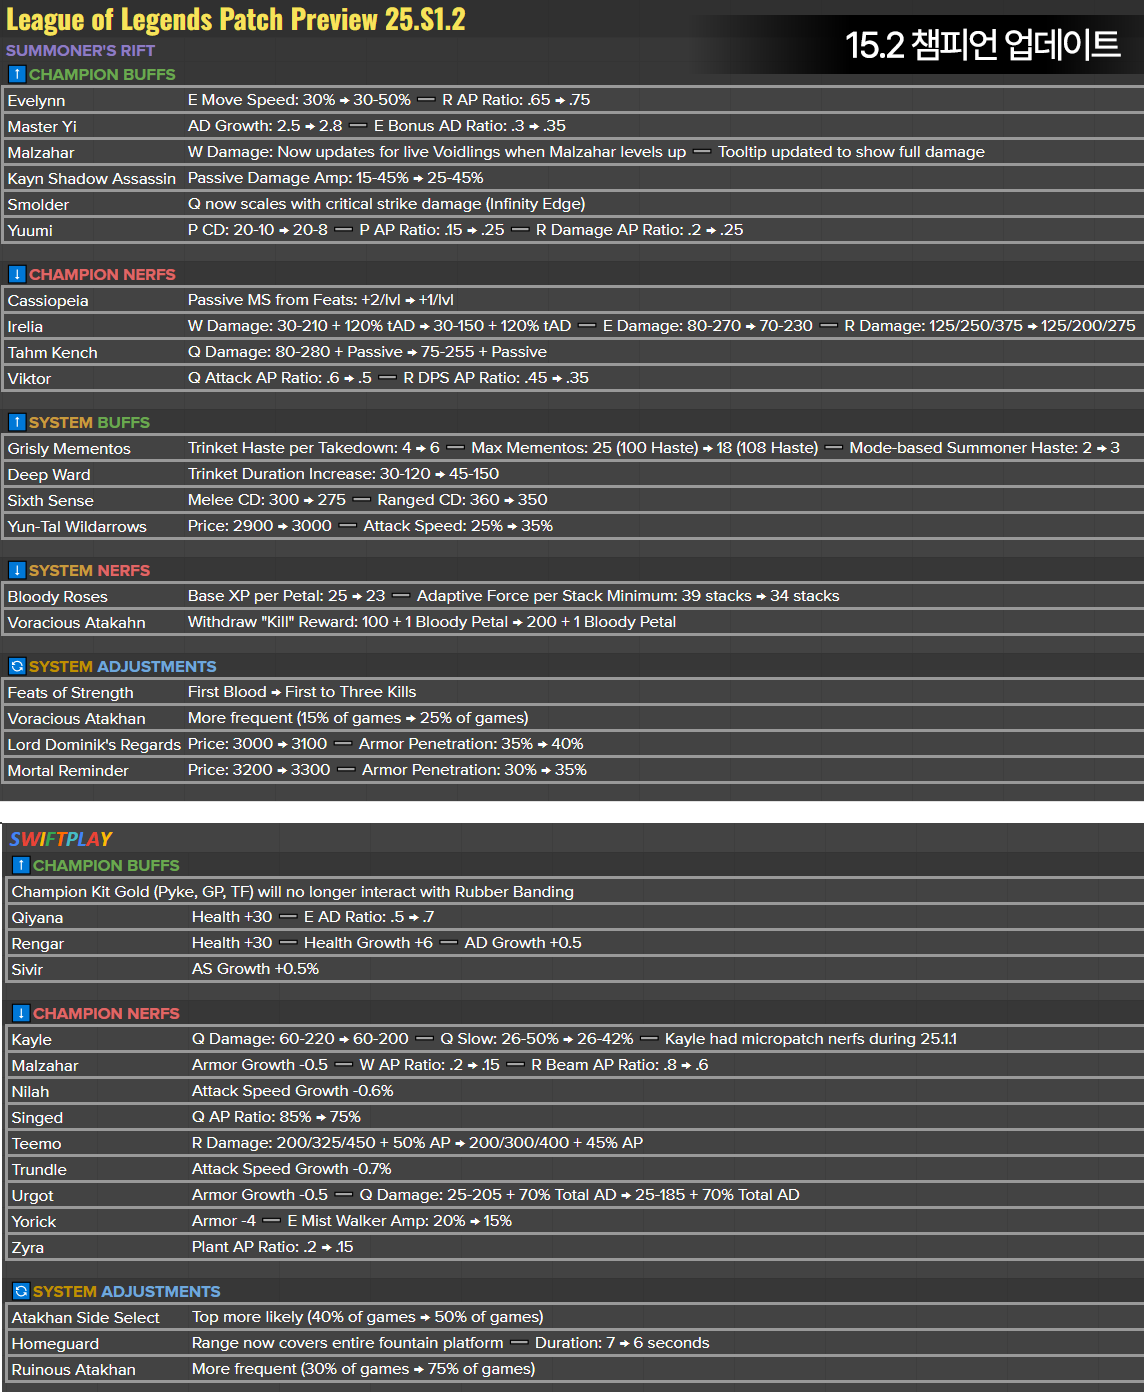The width and height of the screenshot is (1144, 1392).
Task: Select the Irelia row name
Action: 25,326
